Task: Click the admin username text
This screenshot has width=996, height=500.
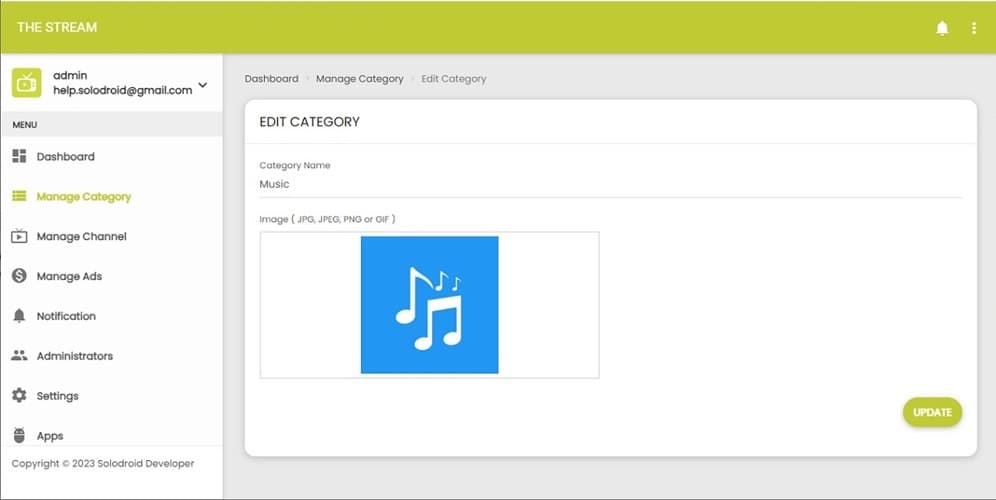Action: (x=70, y=75)
